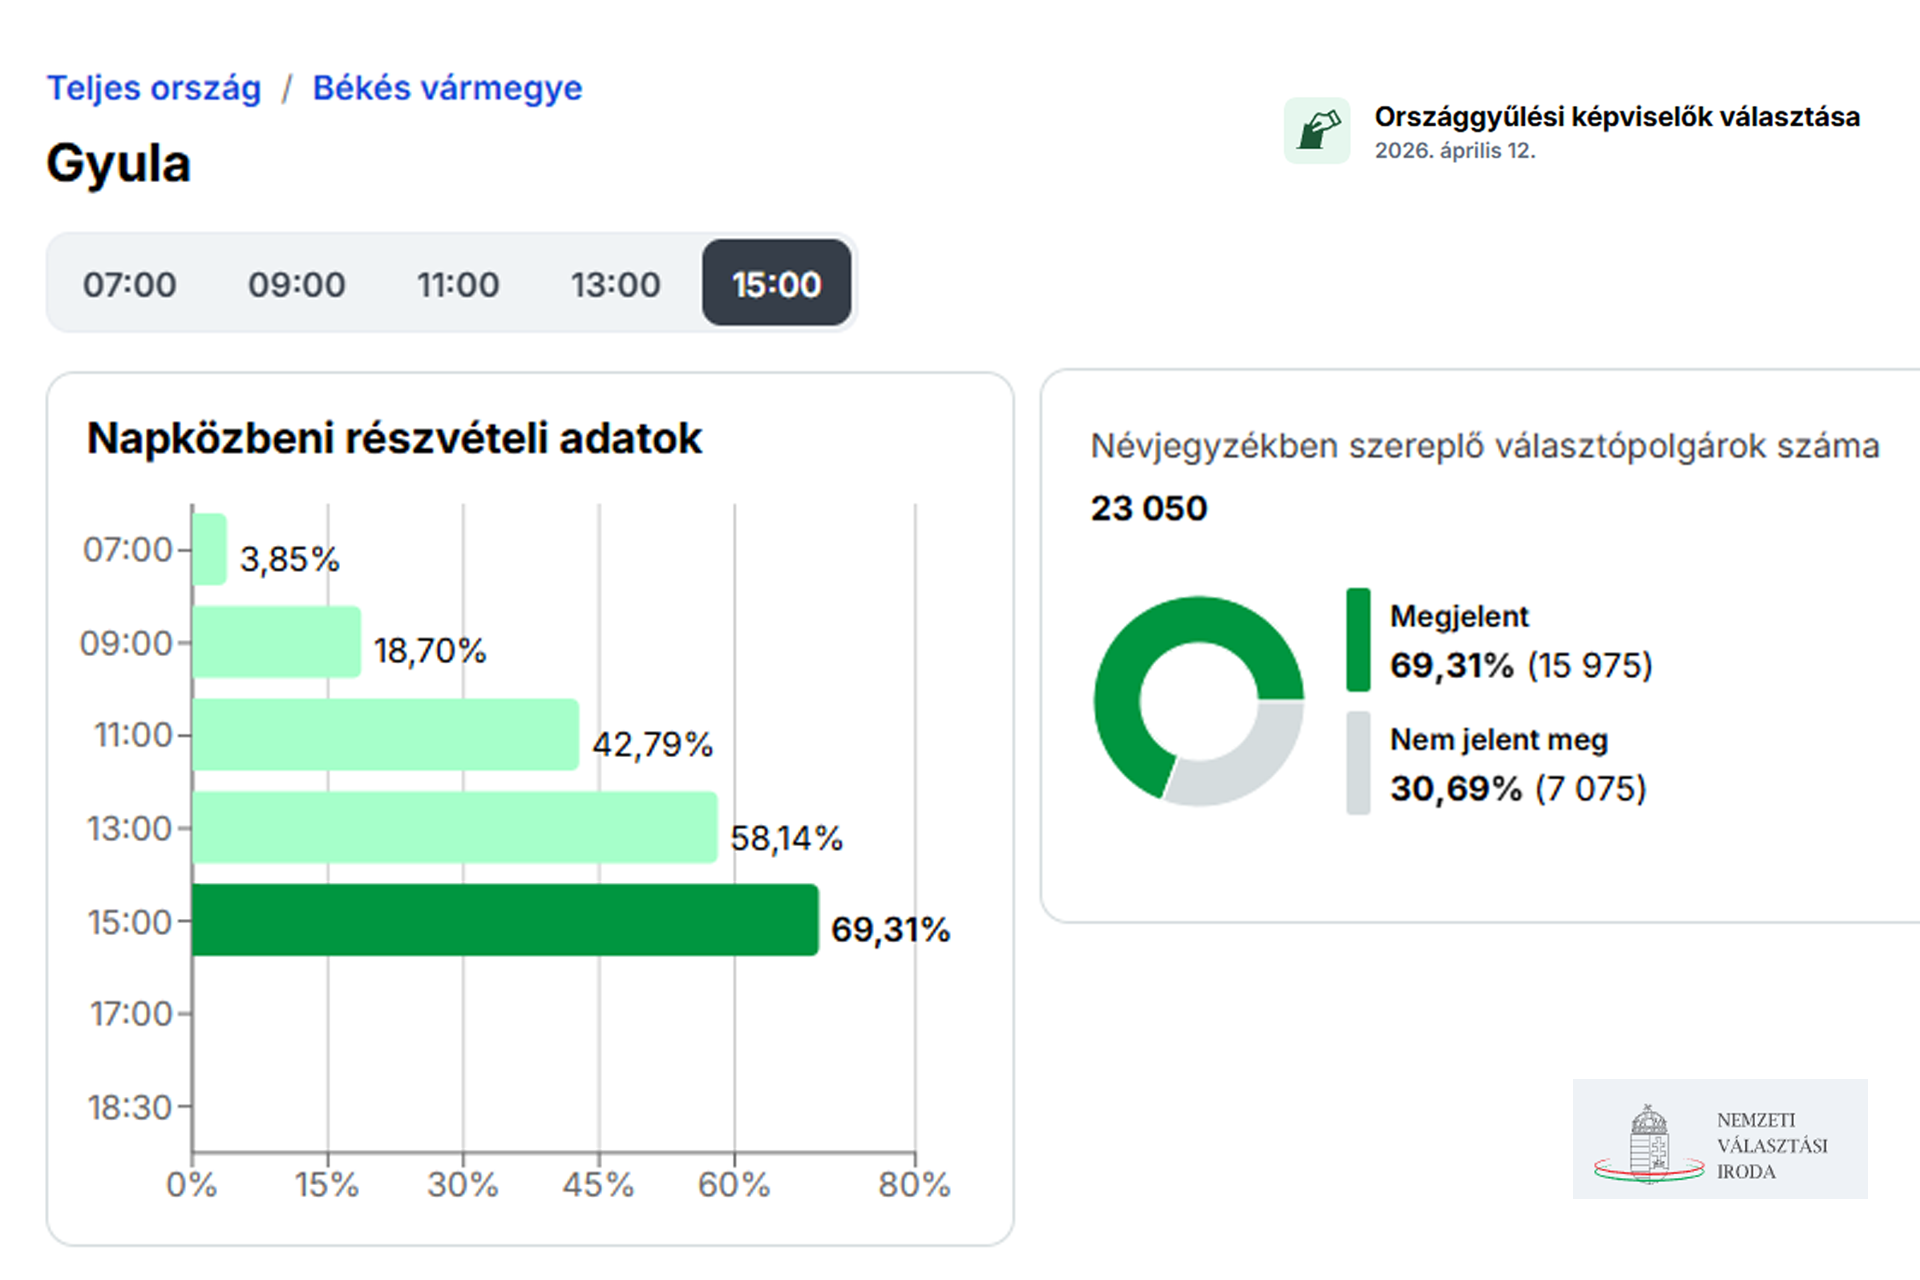Click the Nemzeti Választási Iroda logo
The height and width of the screenshot is (1280, 1920).
(1719, 1139)
